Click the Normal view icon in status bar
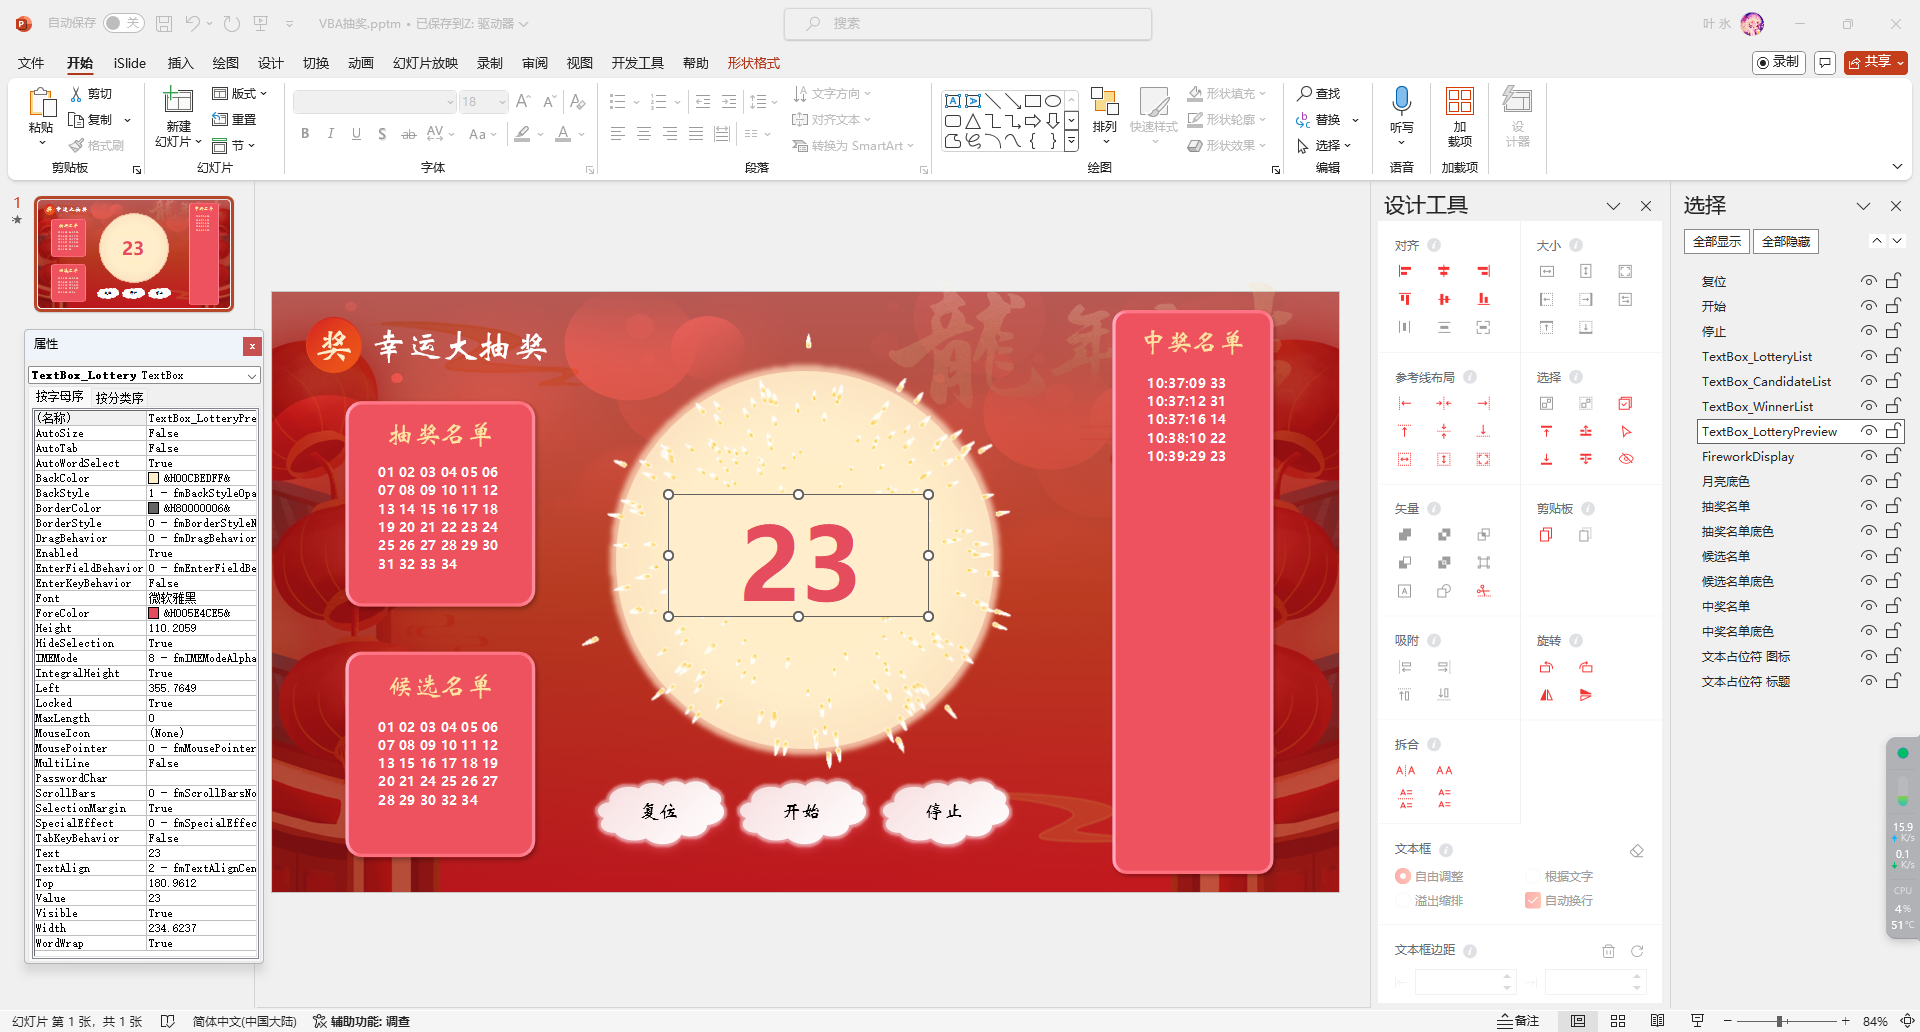Screen dimensions: 1920x1032 (x=1578, y=1021)
